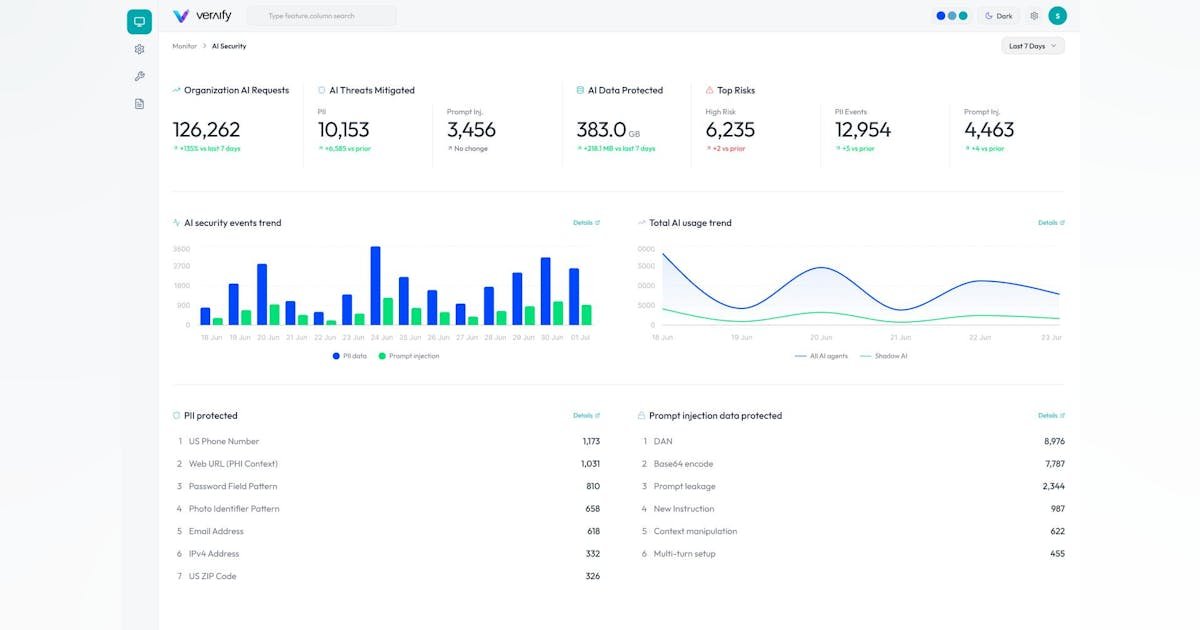Toggle Shadow AI legend line
1200x630 pixels.
[883, 356]
